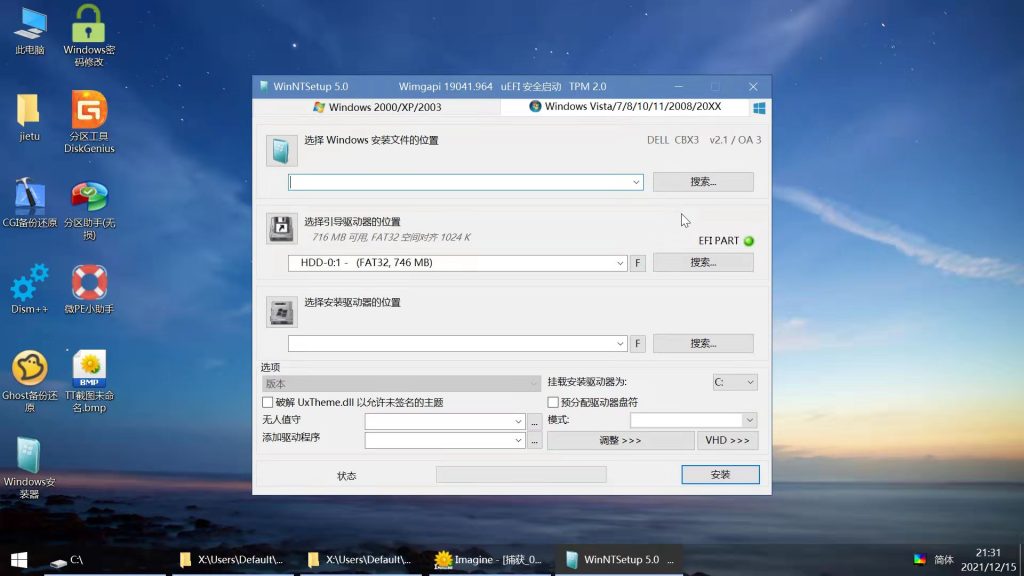Open second X:\Users\Default\ taskbar window

(x=361, y=560)
